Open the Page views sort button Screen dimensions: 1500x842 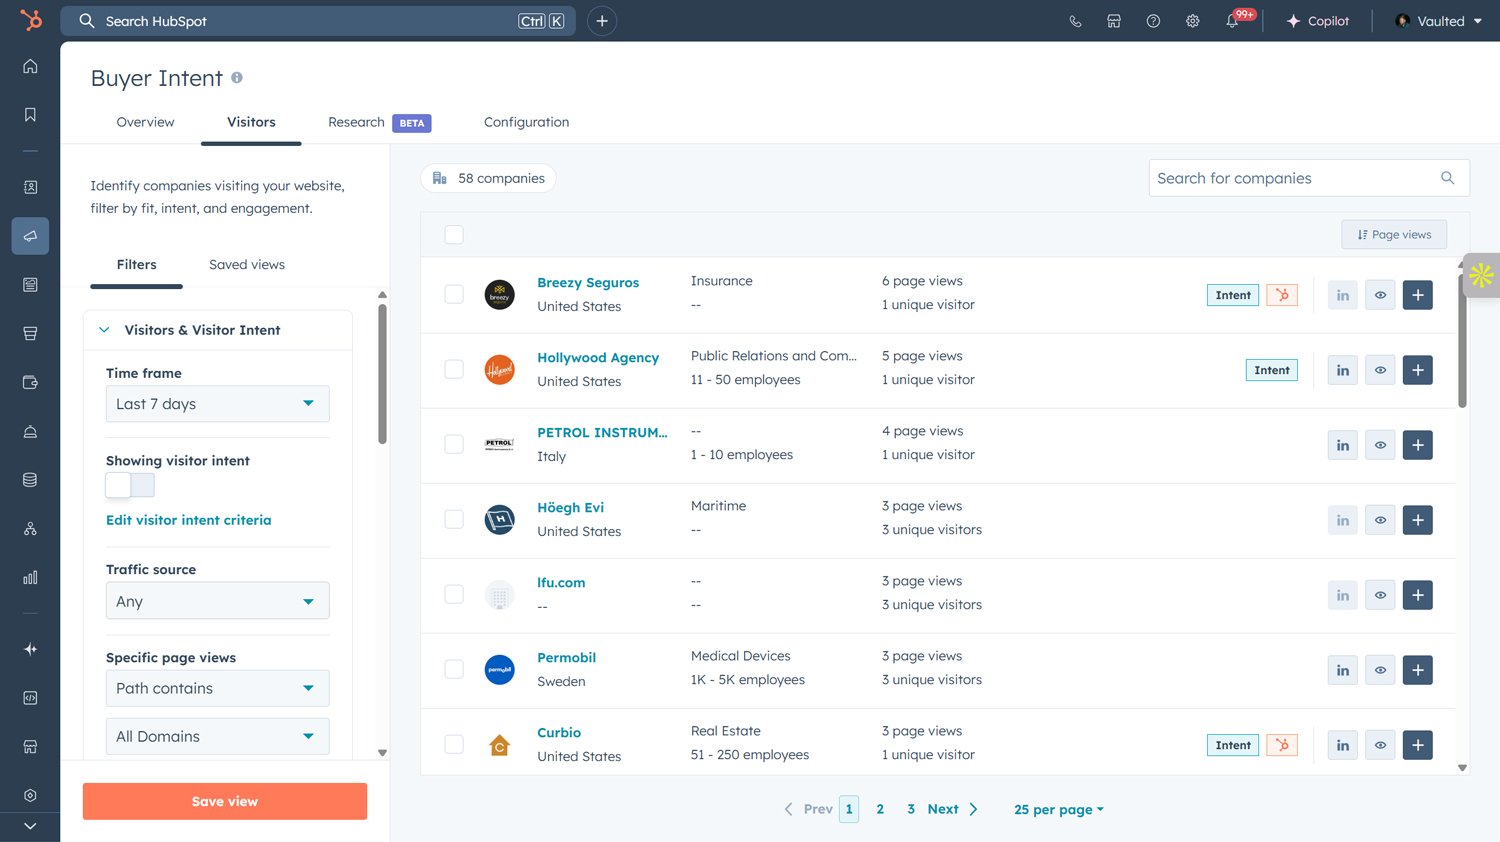[1394, 234]
